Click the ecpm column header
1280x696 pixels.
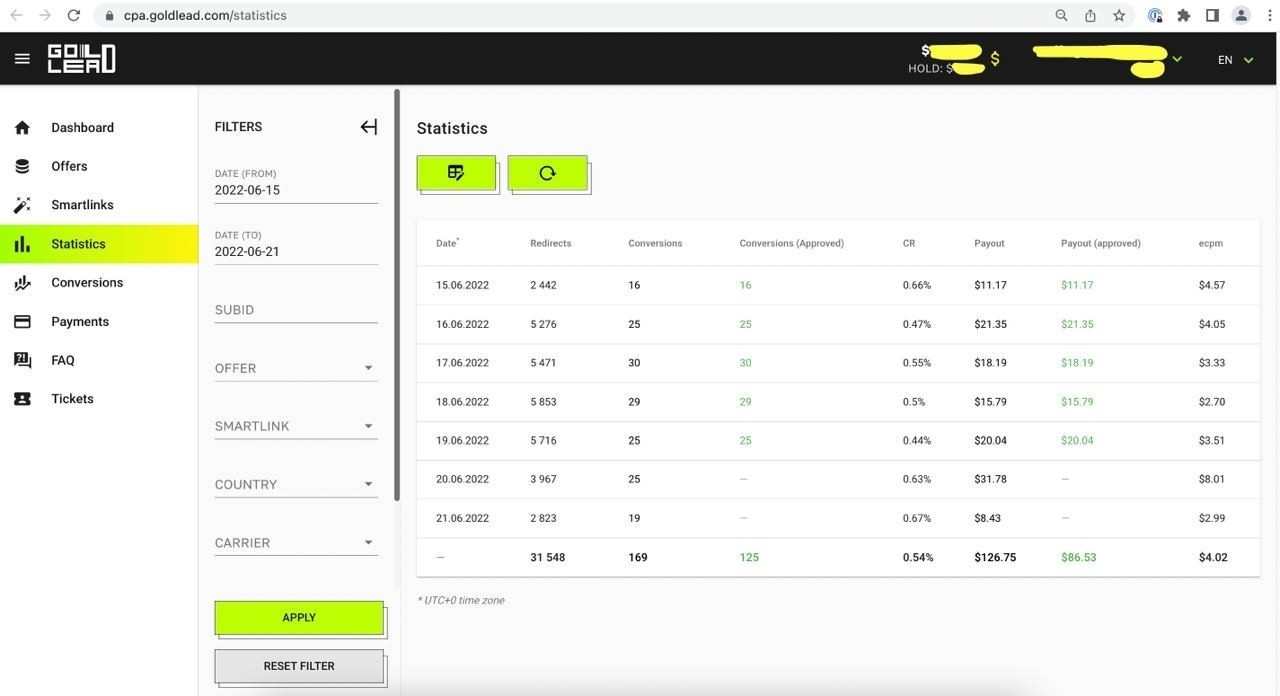click(x=1211, y=243)
